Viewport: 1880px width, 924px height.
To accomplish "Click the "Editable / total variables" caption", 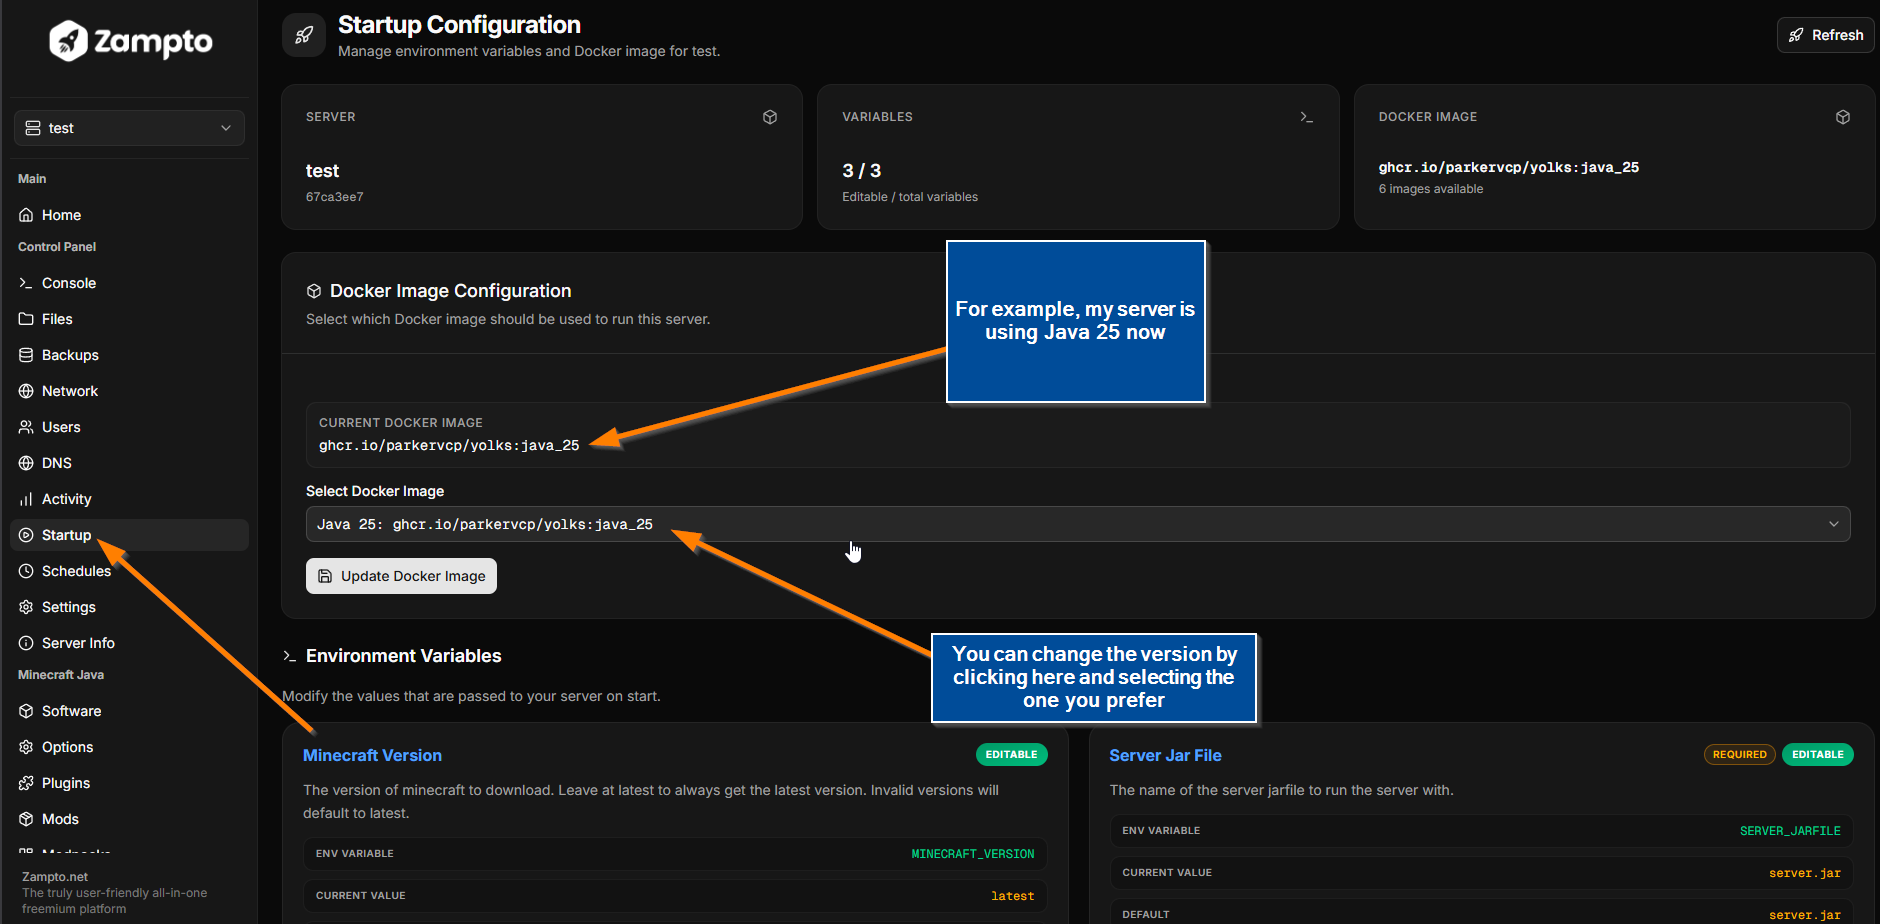I will [x=910, y=197].
